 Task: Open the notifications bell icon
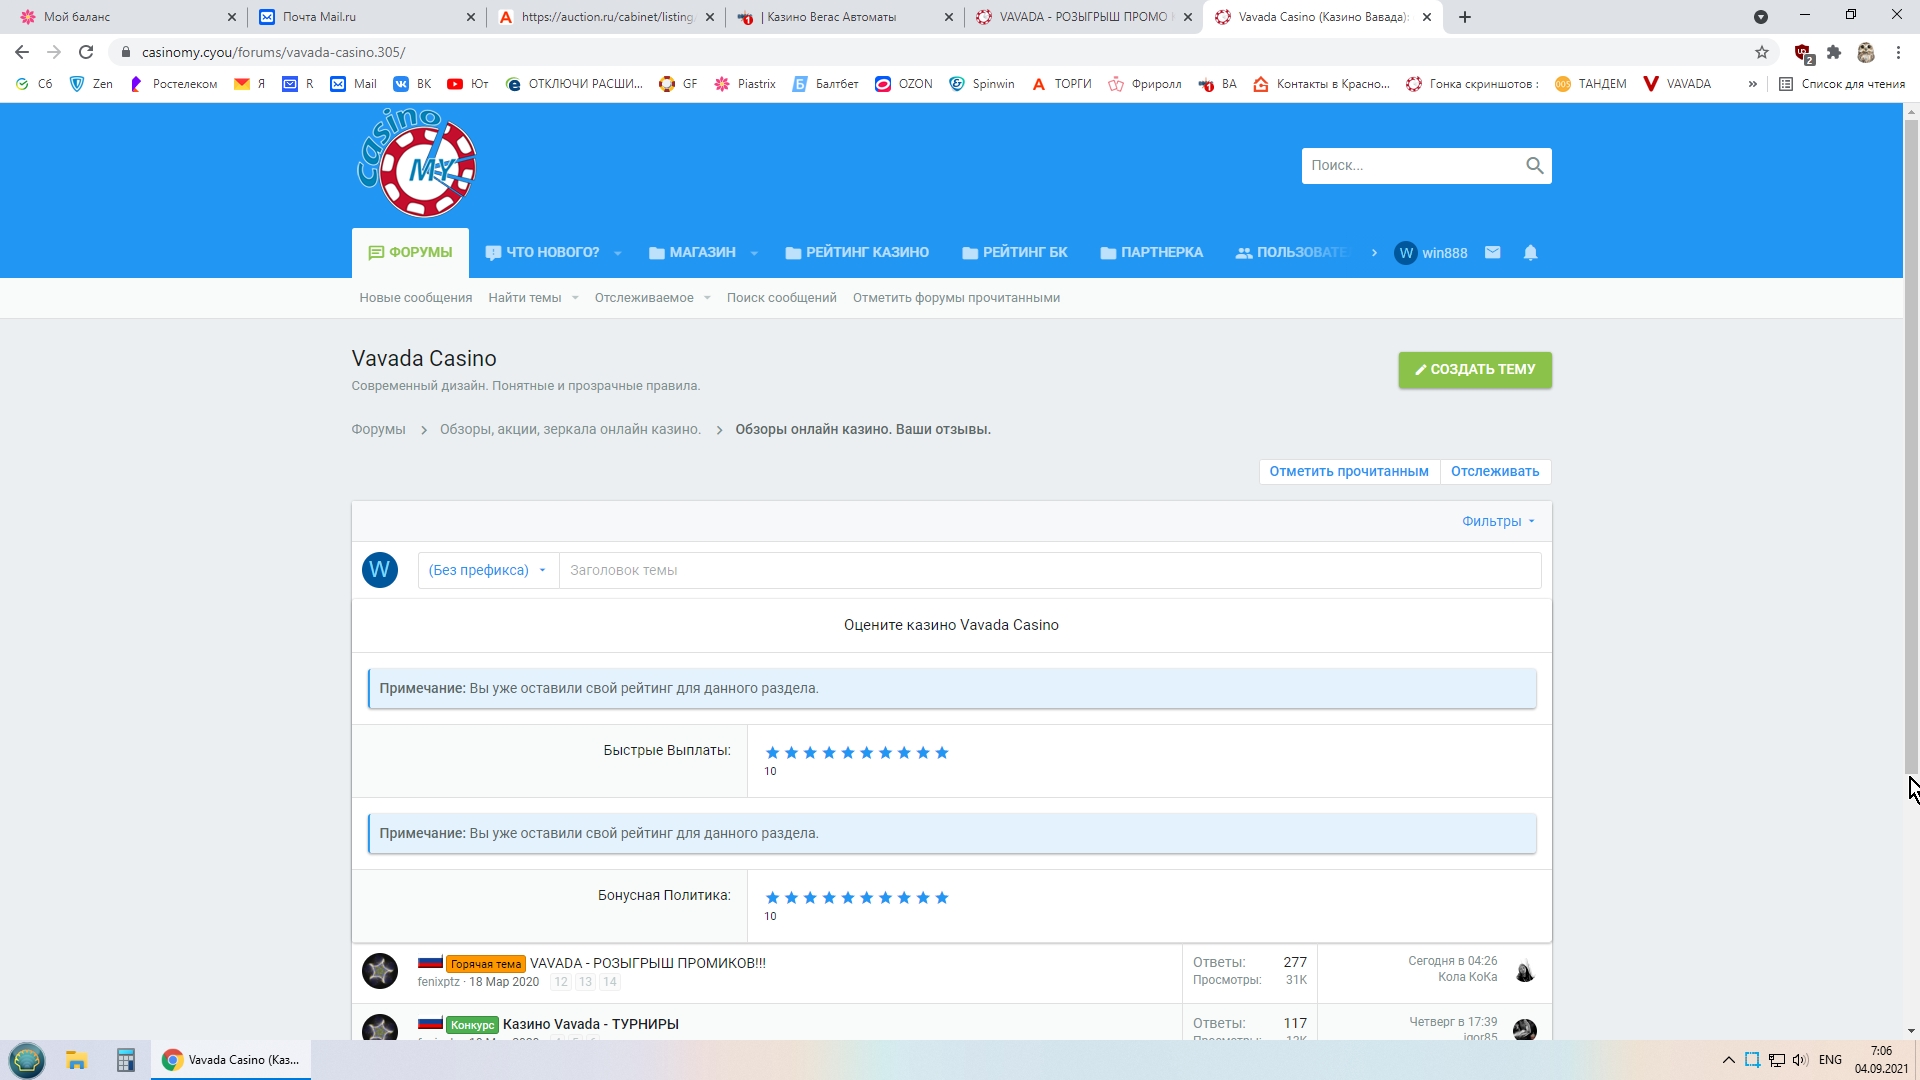coord(1530,253)
